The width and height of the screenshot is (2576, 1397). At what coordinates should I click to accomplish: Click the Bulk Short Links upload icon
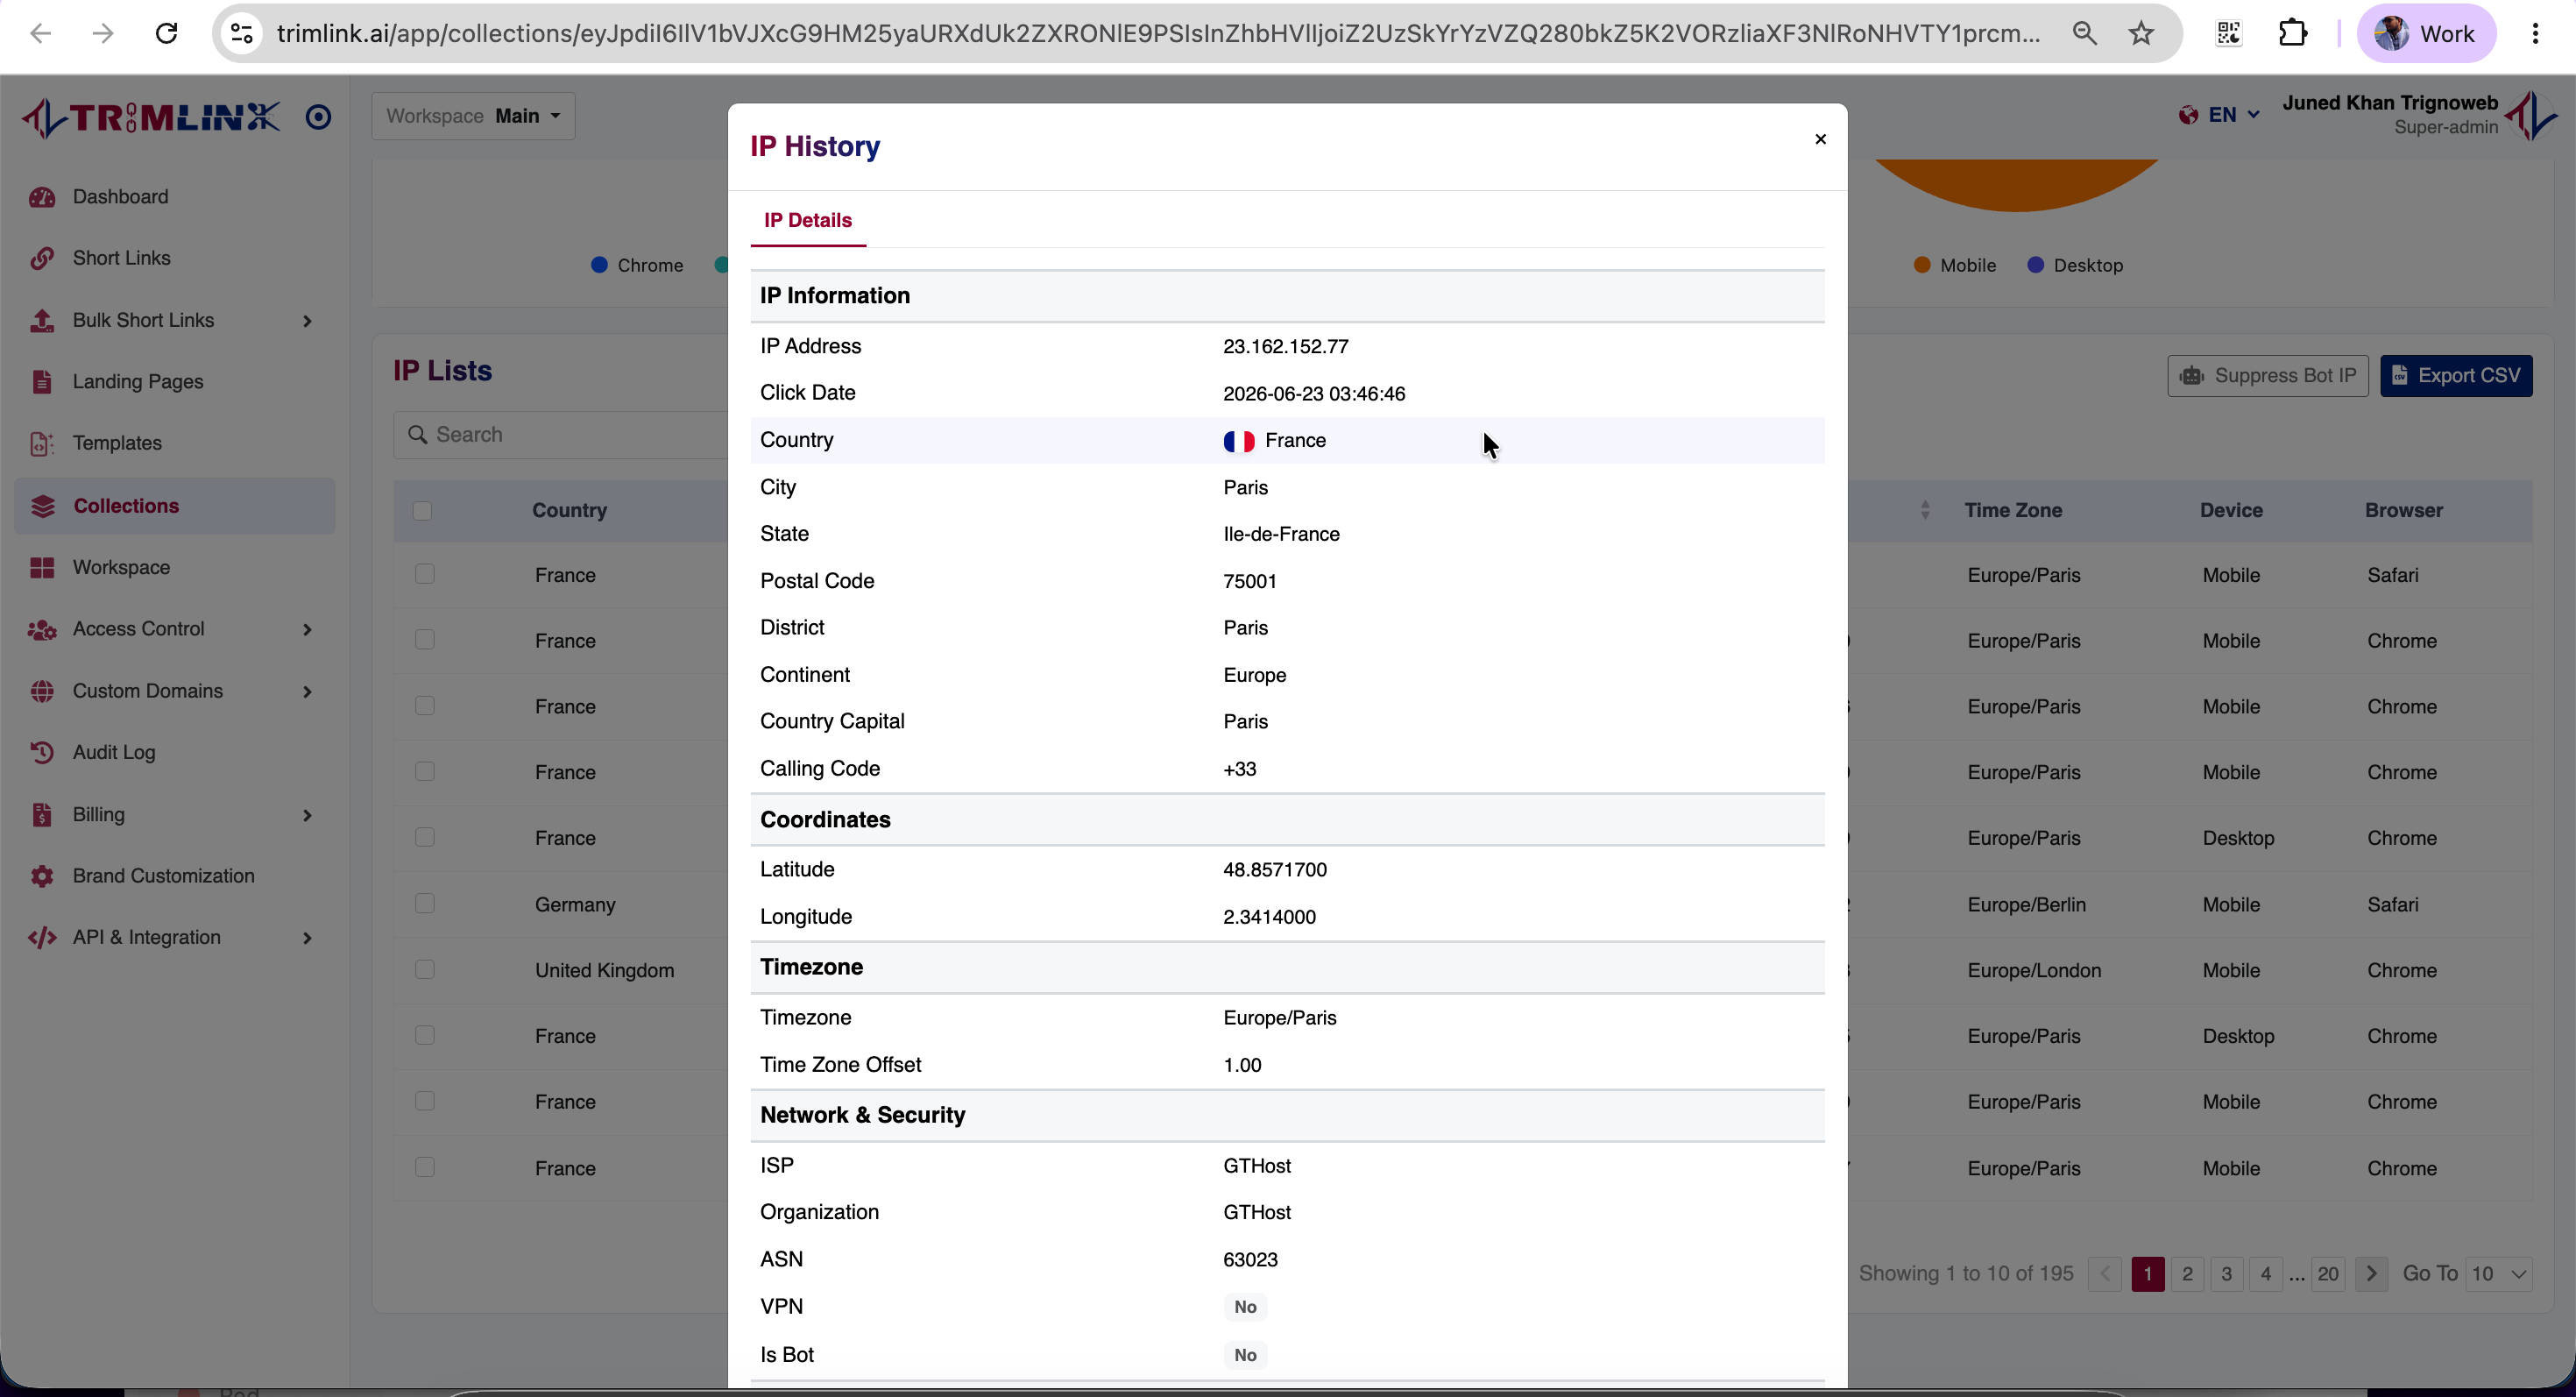[x=41, y=320]
